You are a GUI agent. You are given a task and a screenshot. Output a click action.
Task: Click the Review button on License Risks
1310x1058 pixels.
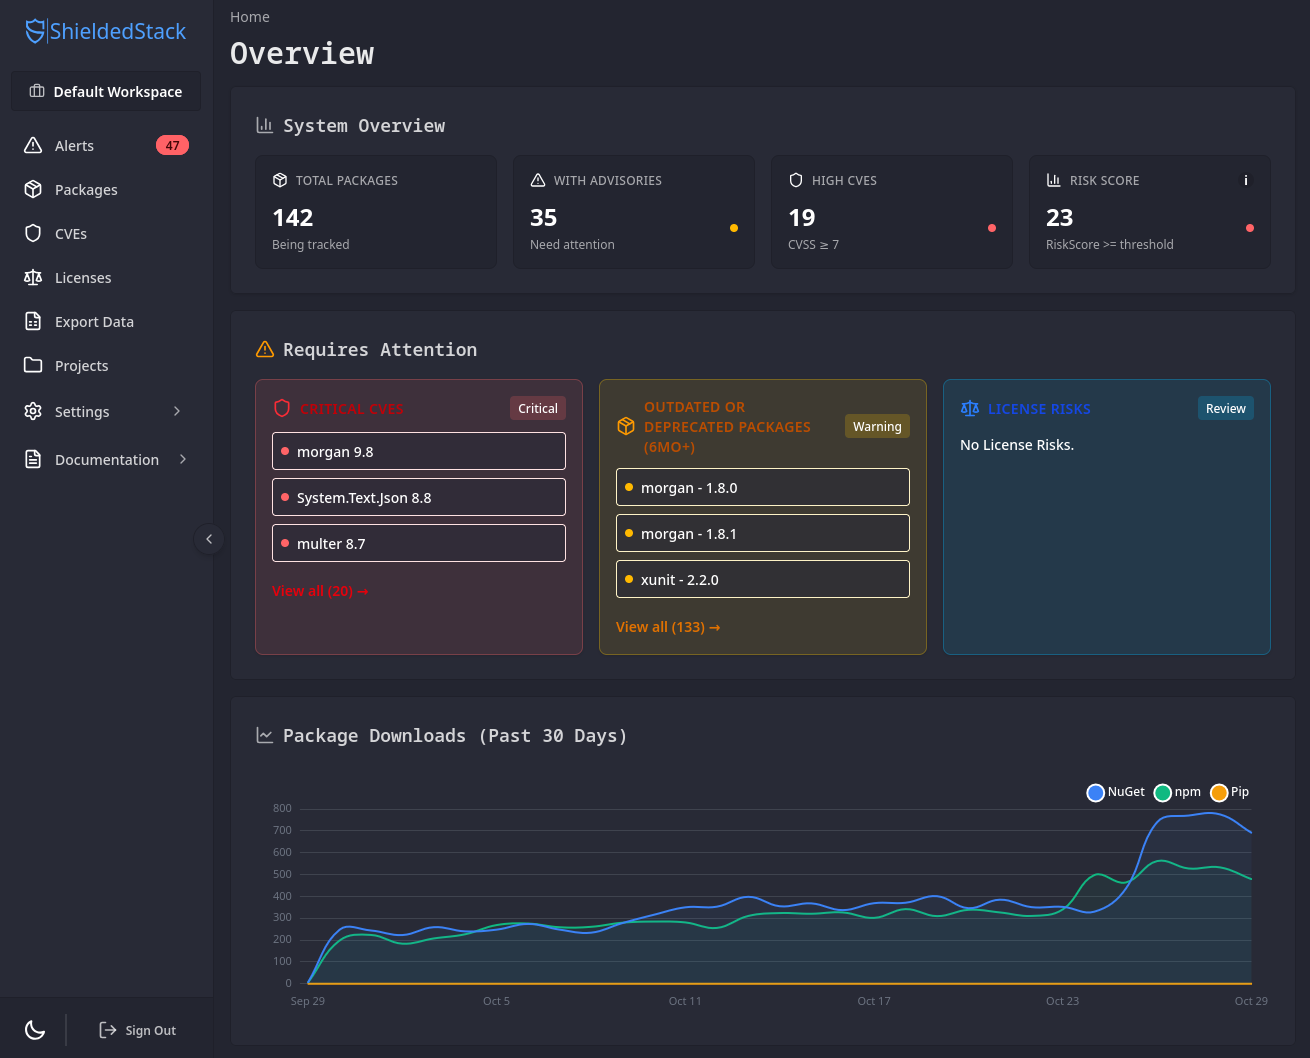(1225, 408)
